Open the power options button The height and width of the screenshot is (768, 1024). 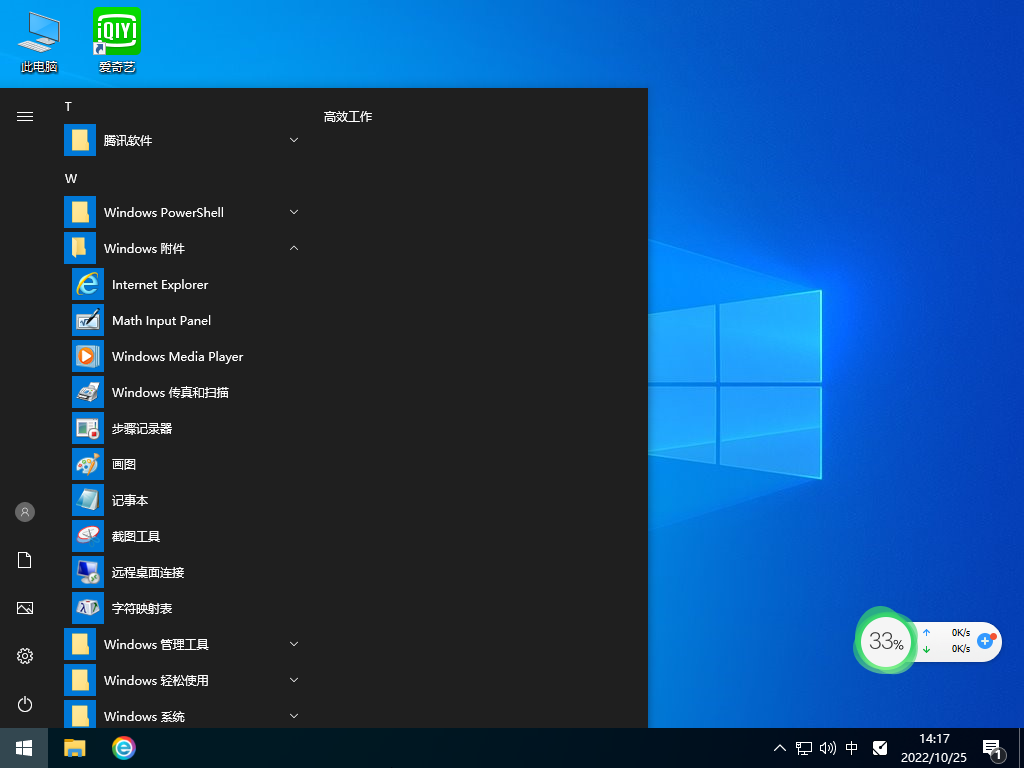[24, 703]
